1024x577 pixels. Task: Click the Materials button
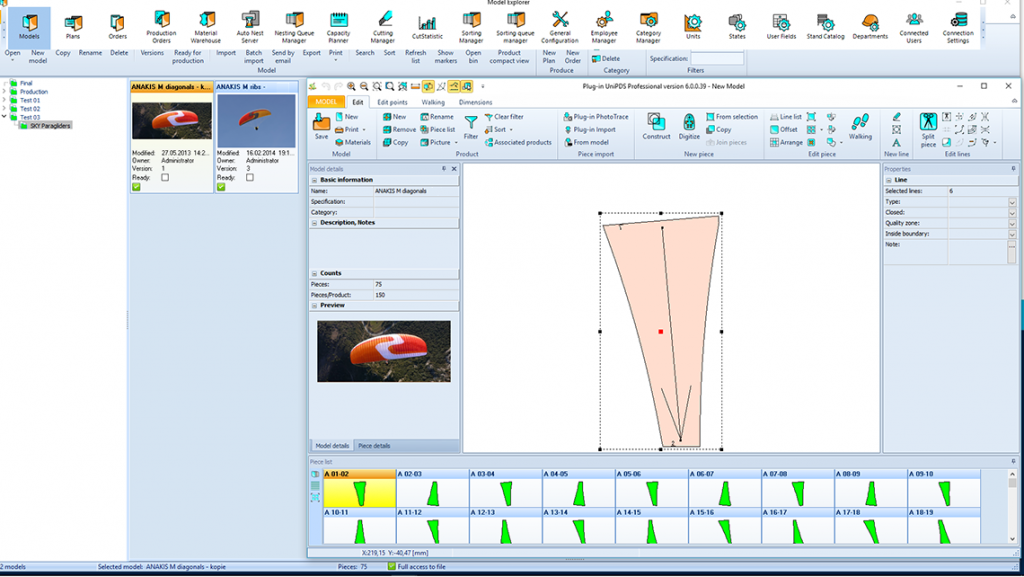pos(353,142)
